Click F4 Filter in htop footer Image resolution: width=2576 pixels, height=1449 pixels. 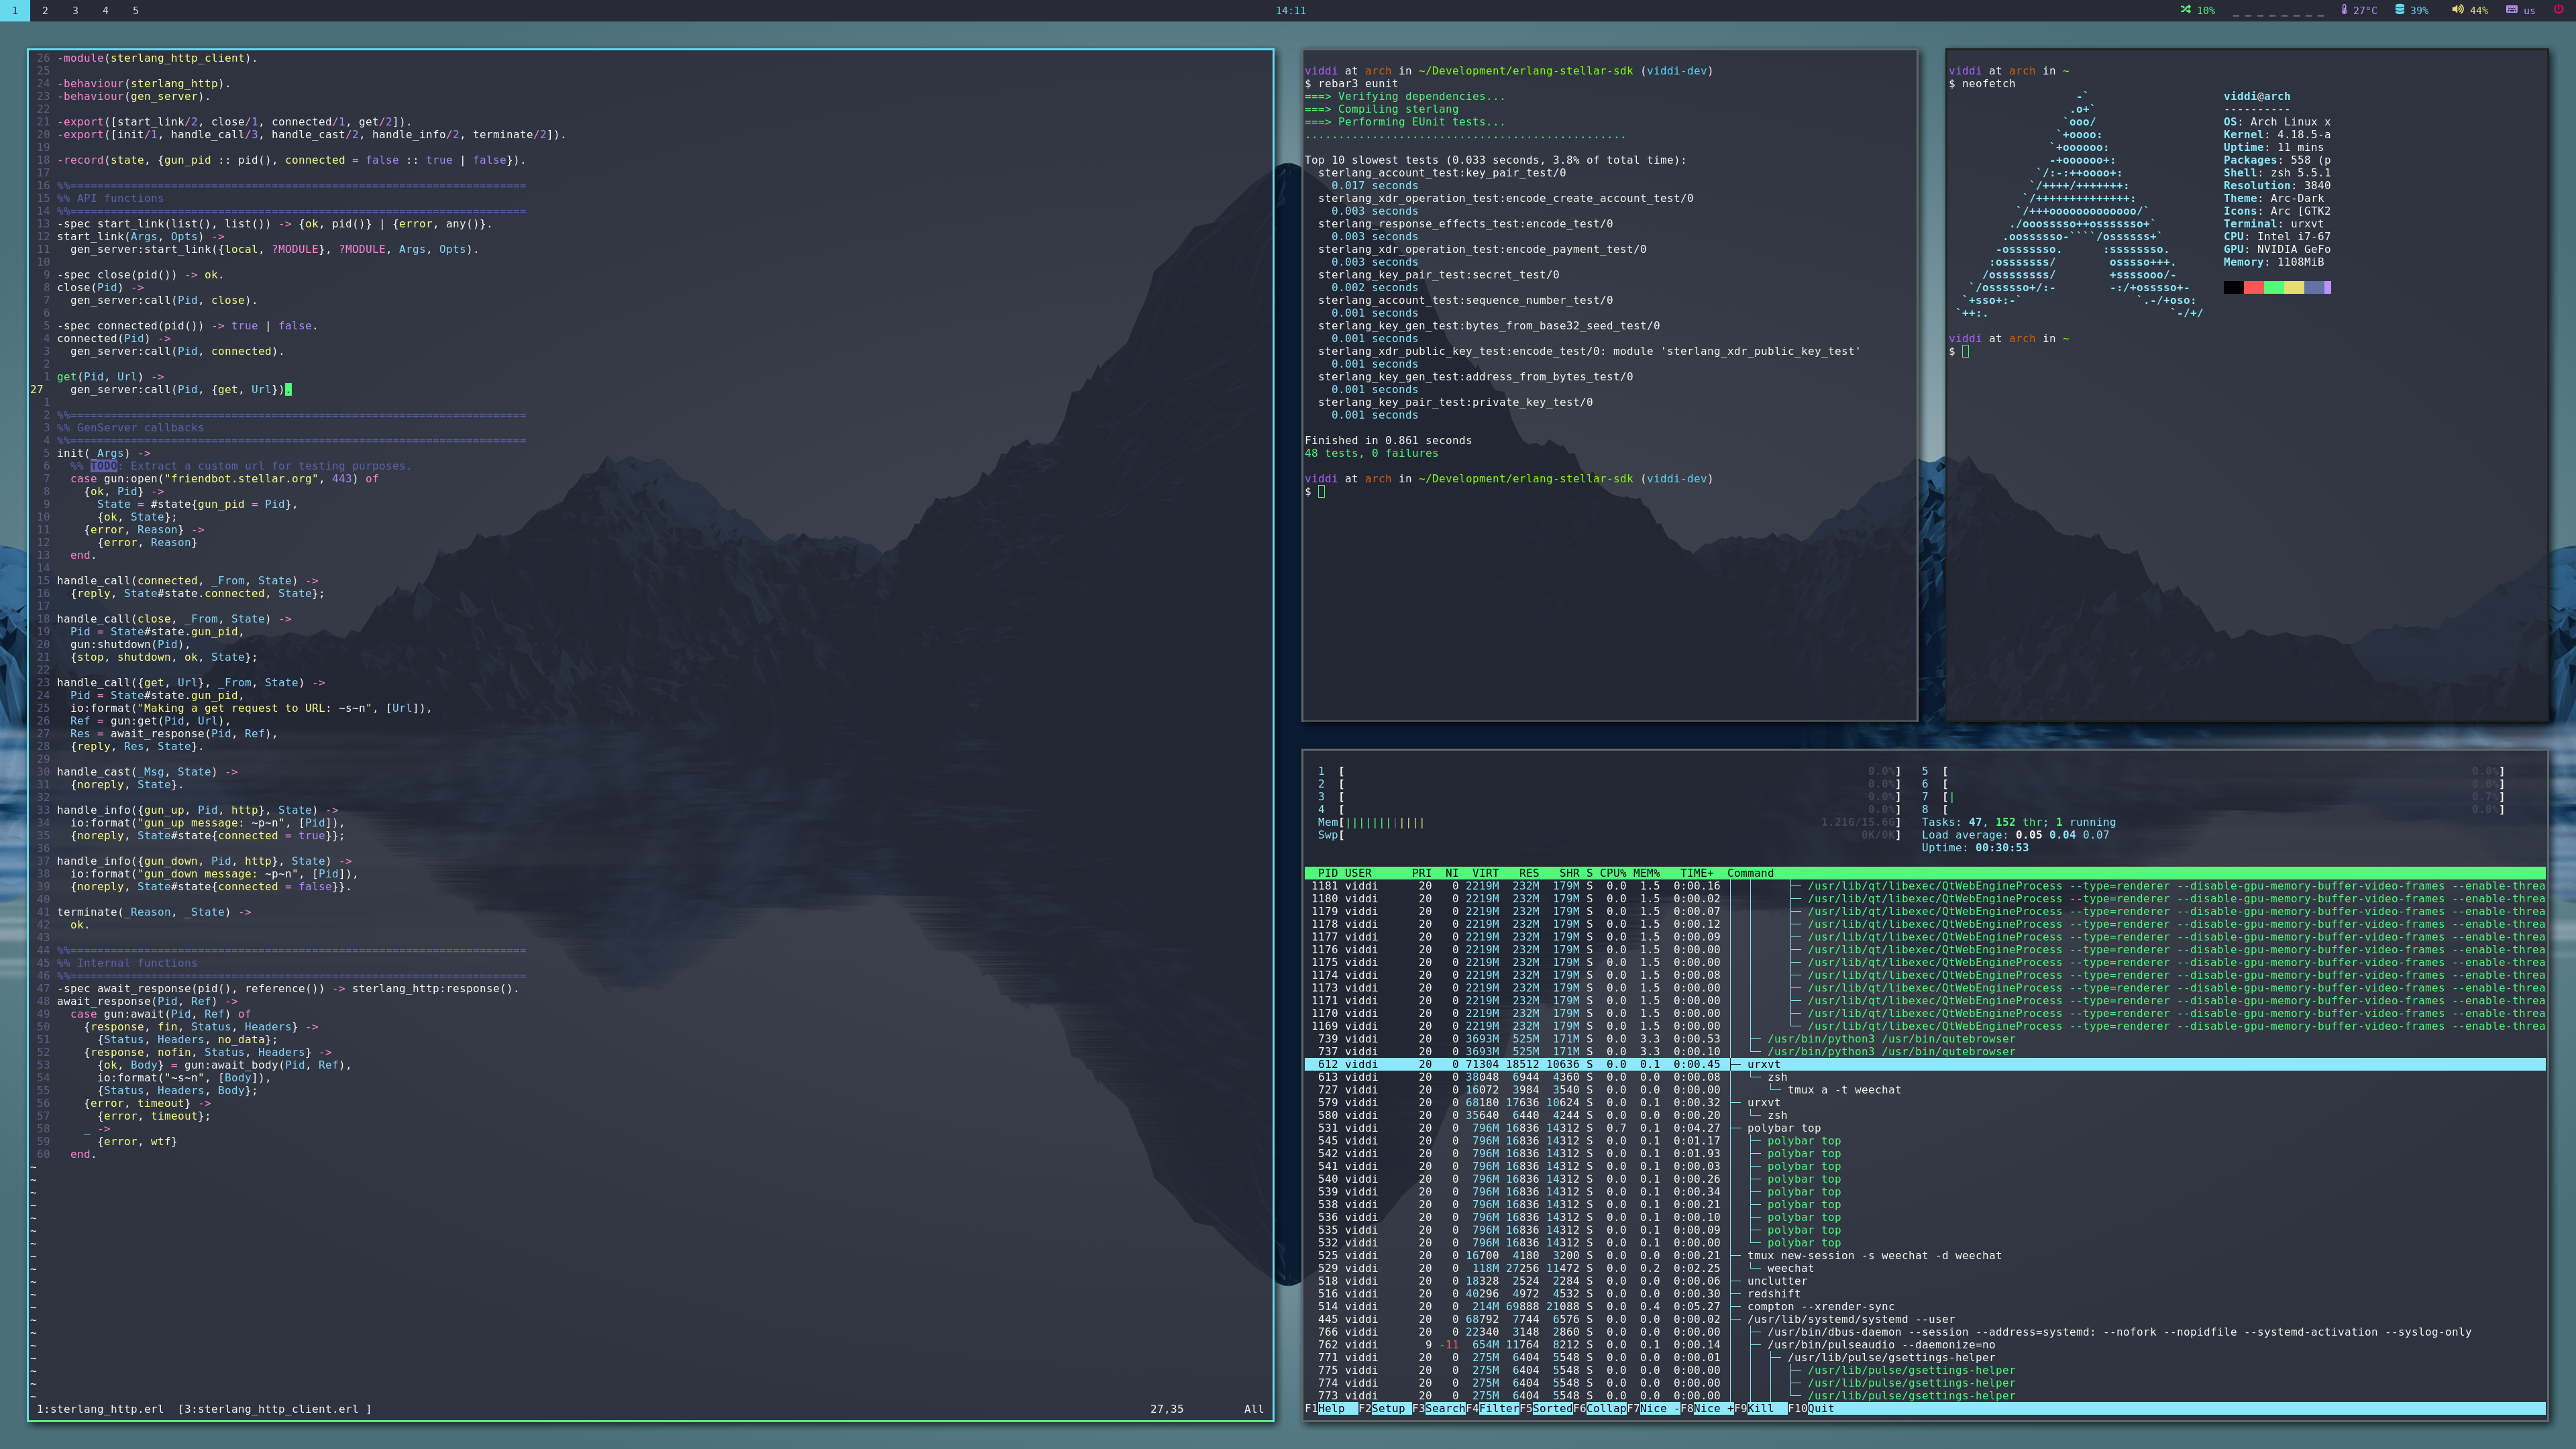point(1492,1408)
